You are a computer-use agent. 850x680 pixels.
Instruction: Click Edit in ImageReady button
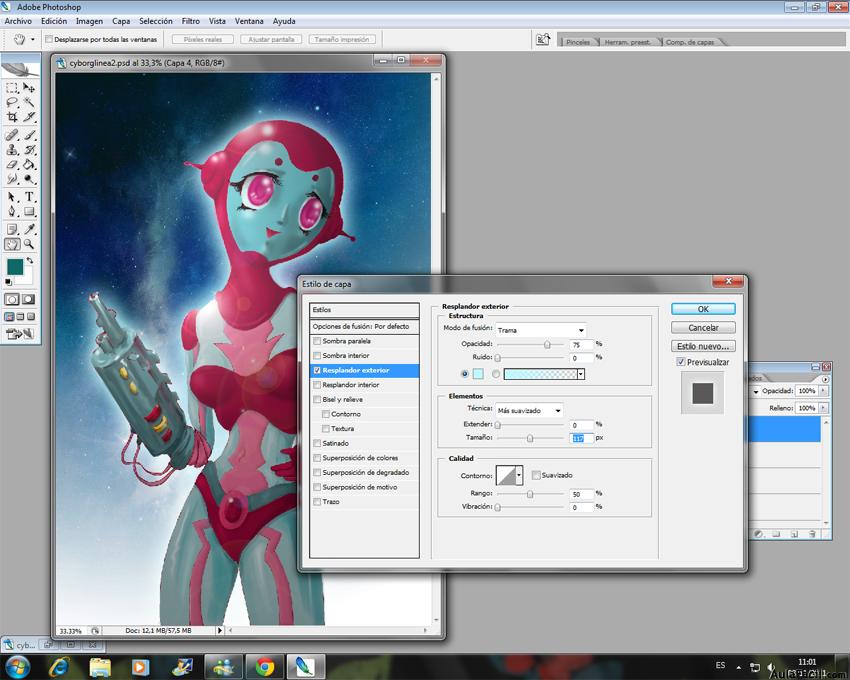click(x=20, y=334)
